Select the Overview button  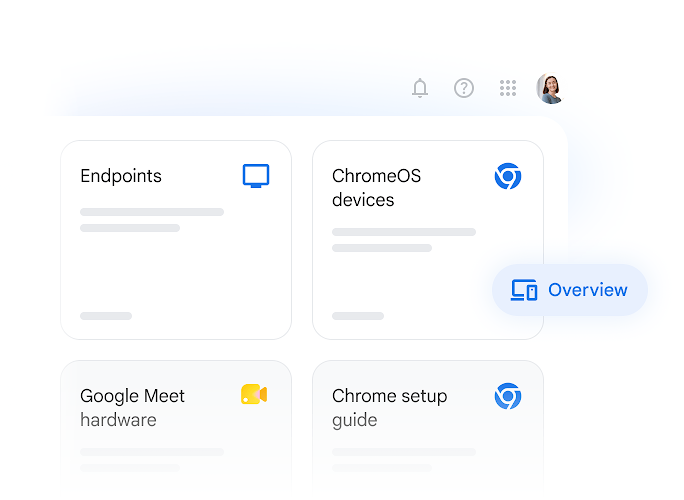point(570,290)
